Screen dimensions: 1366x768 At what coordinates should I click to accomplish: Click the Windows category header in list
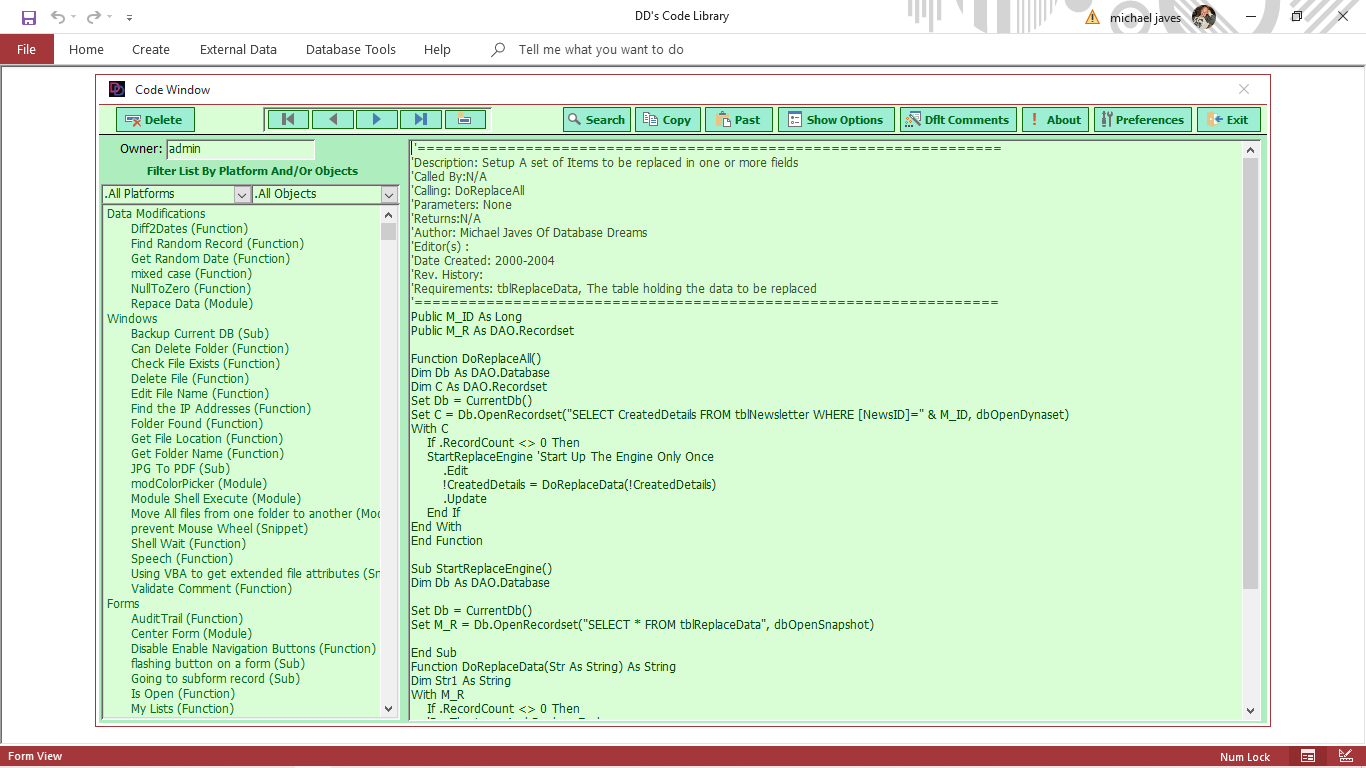coord(132,319)
